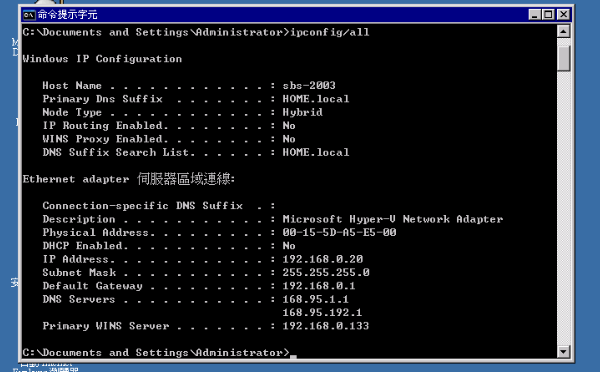
Task: Open the command prompt system menu icon
Action: (x=29, y=15)
